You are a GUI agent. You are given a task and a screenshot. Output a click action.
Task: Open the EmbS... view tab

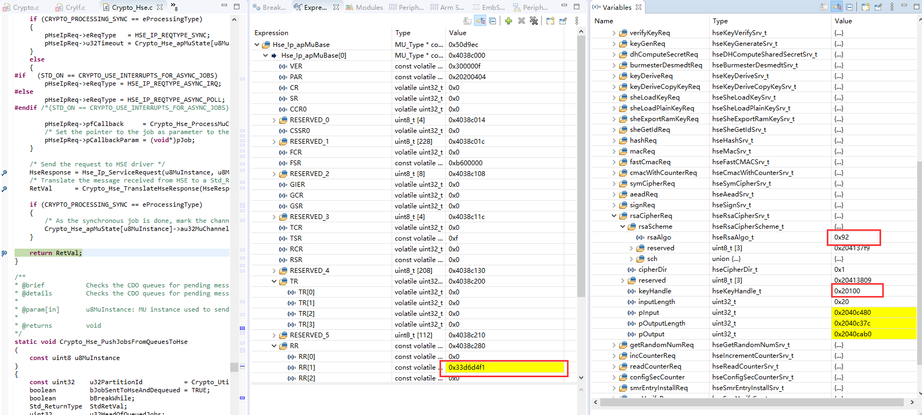click(x=488, y=7)
